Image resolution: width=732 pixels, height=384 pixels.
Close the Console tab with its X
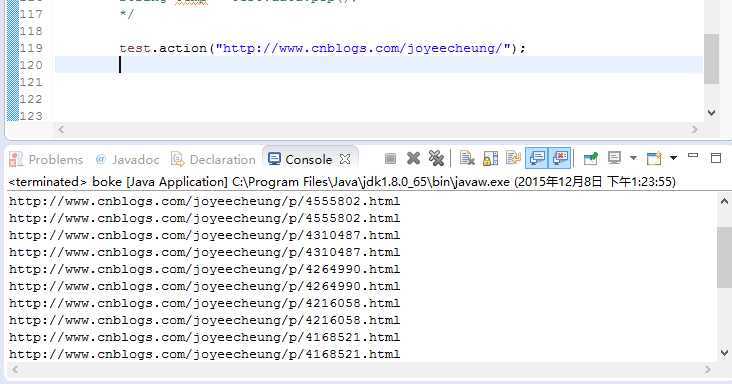(345, 160)
